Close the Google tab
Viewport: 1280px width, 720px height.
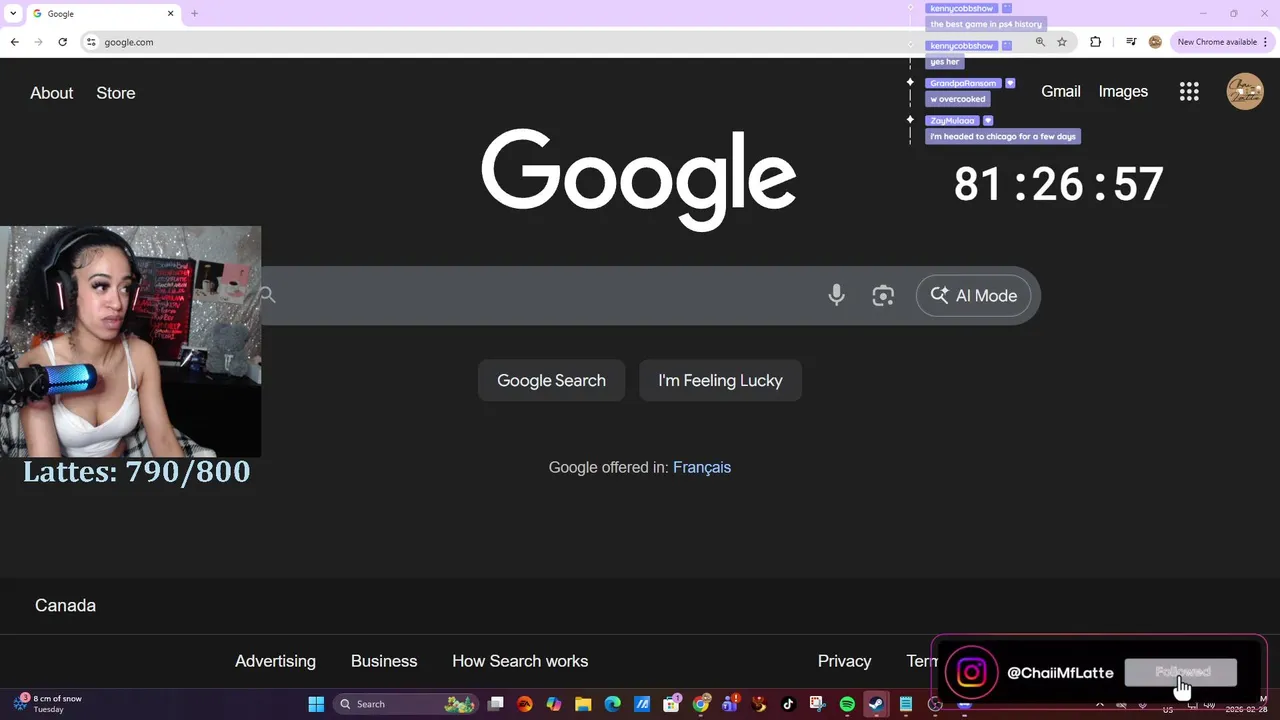pyautogui.click(x=170, y=14)
